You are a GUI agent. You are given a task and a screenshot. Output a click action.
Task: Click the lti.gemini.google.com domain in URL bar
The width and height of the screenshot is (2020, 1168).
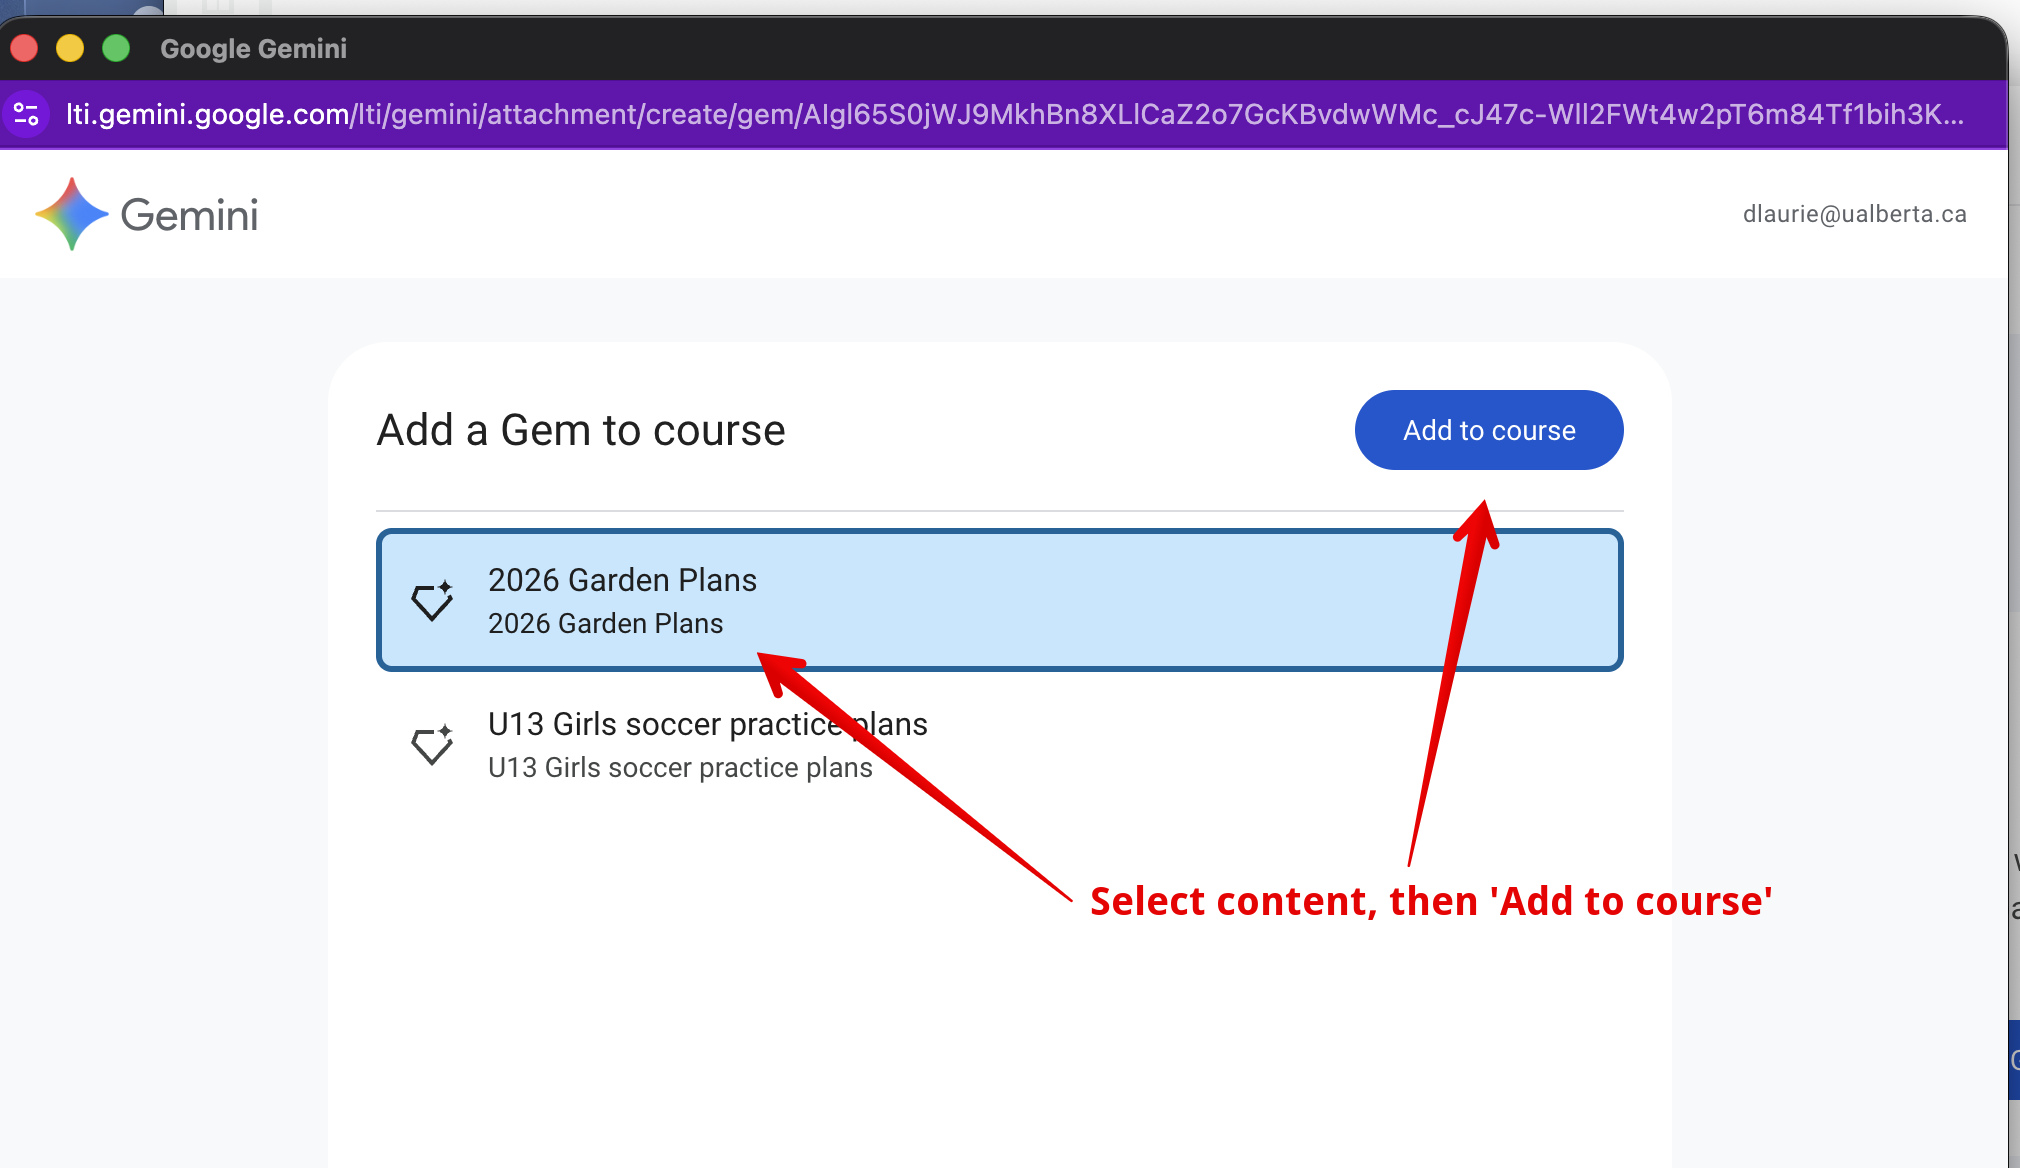(208, 114)
